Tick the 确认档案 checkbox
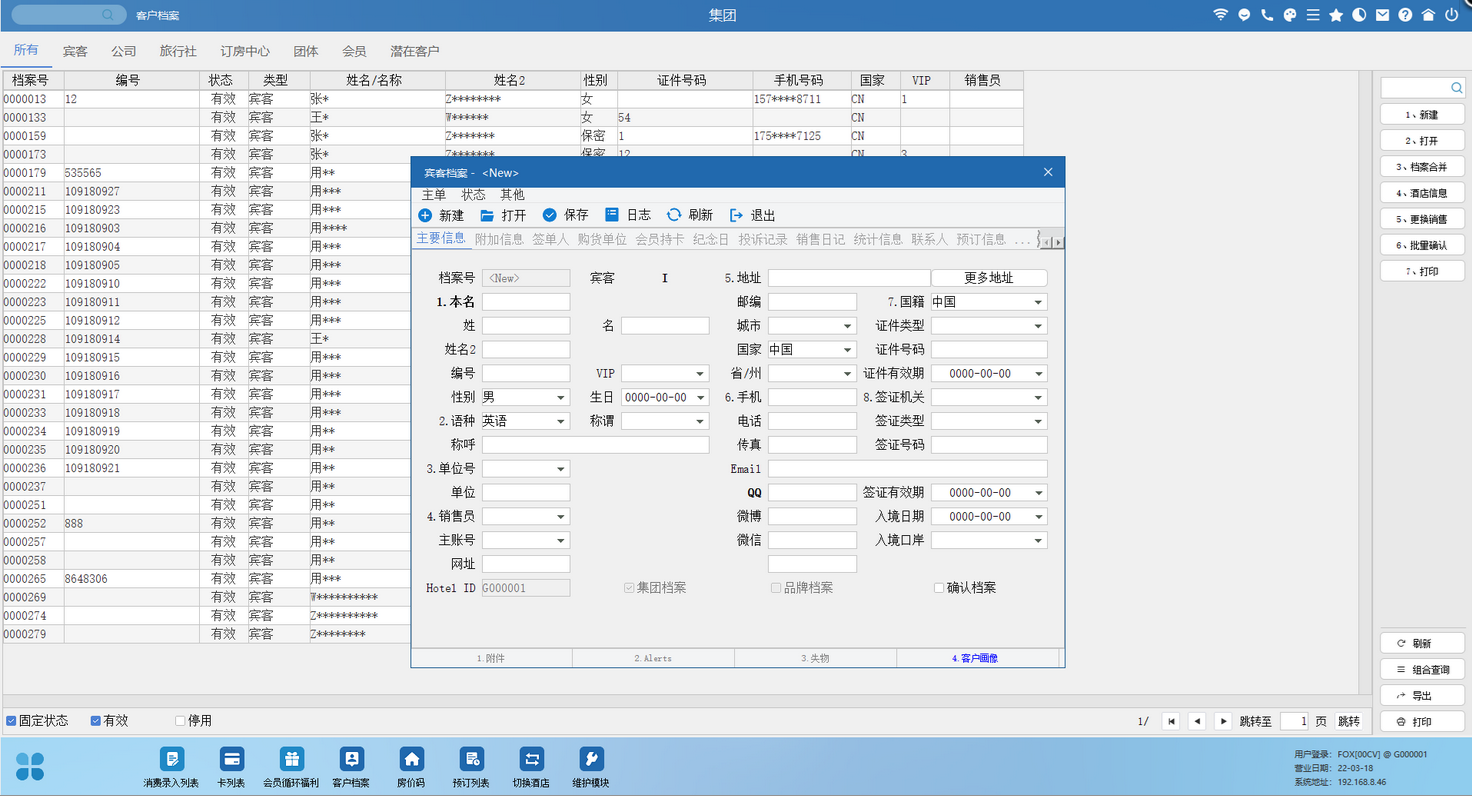Viewport: 1472px width, 796px height. point(939,588)
